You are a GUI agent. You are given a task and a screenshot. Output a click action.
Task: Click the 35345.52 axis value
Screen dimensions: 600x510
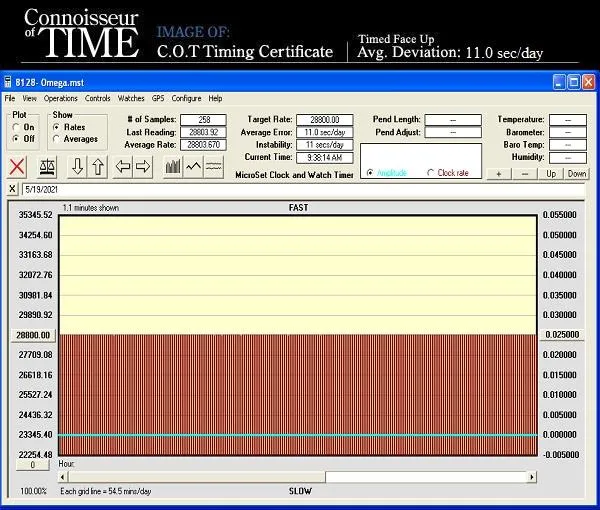pos(36,215)
